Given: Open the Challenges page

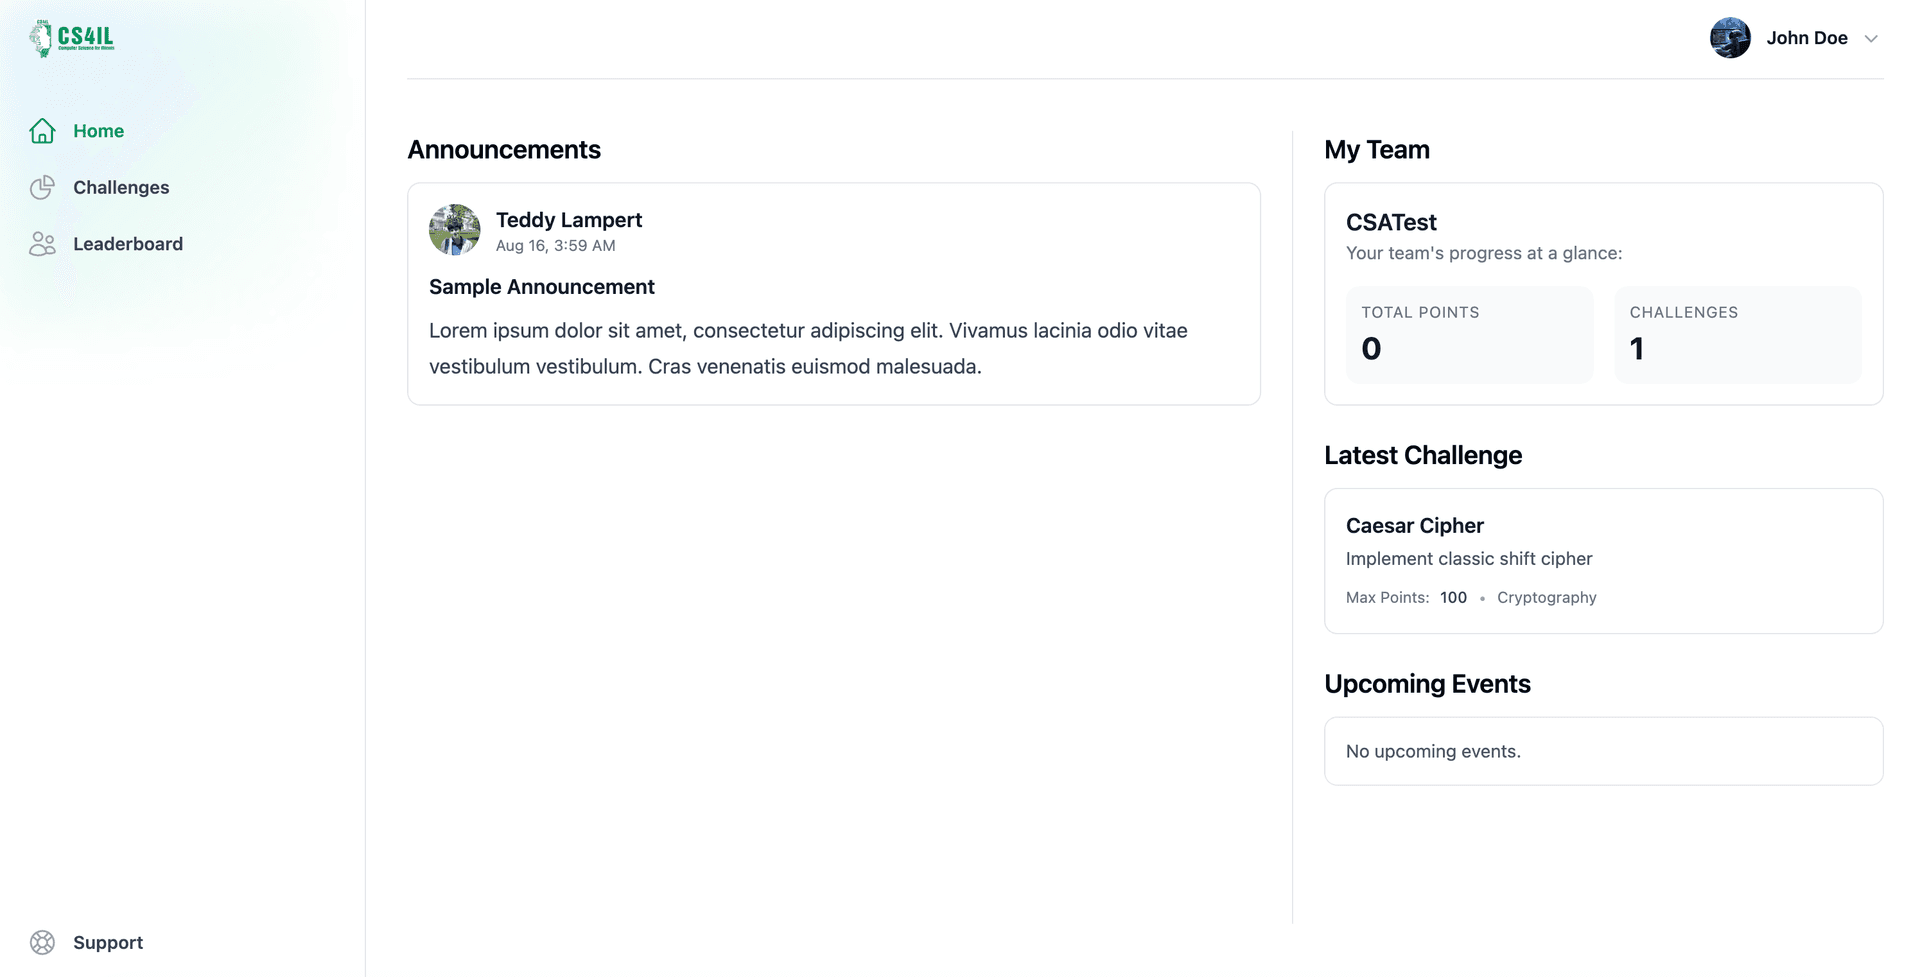Looking at the screenshot, I should 121,188.
